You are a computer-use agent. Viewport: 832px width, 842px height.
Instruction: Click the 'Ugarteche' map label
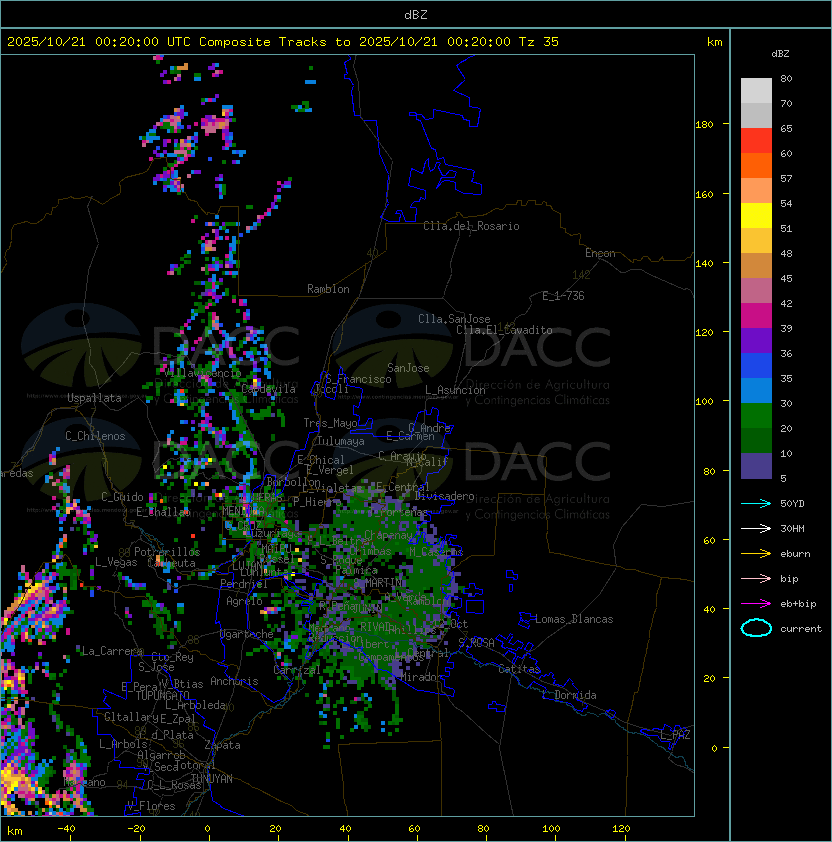(247, 634)
